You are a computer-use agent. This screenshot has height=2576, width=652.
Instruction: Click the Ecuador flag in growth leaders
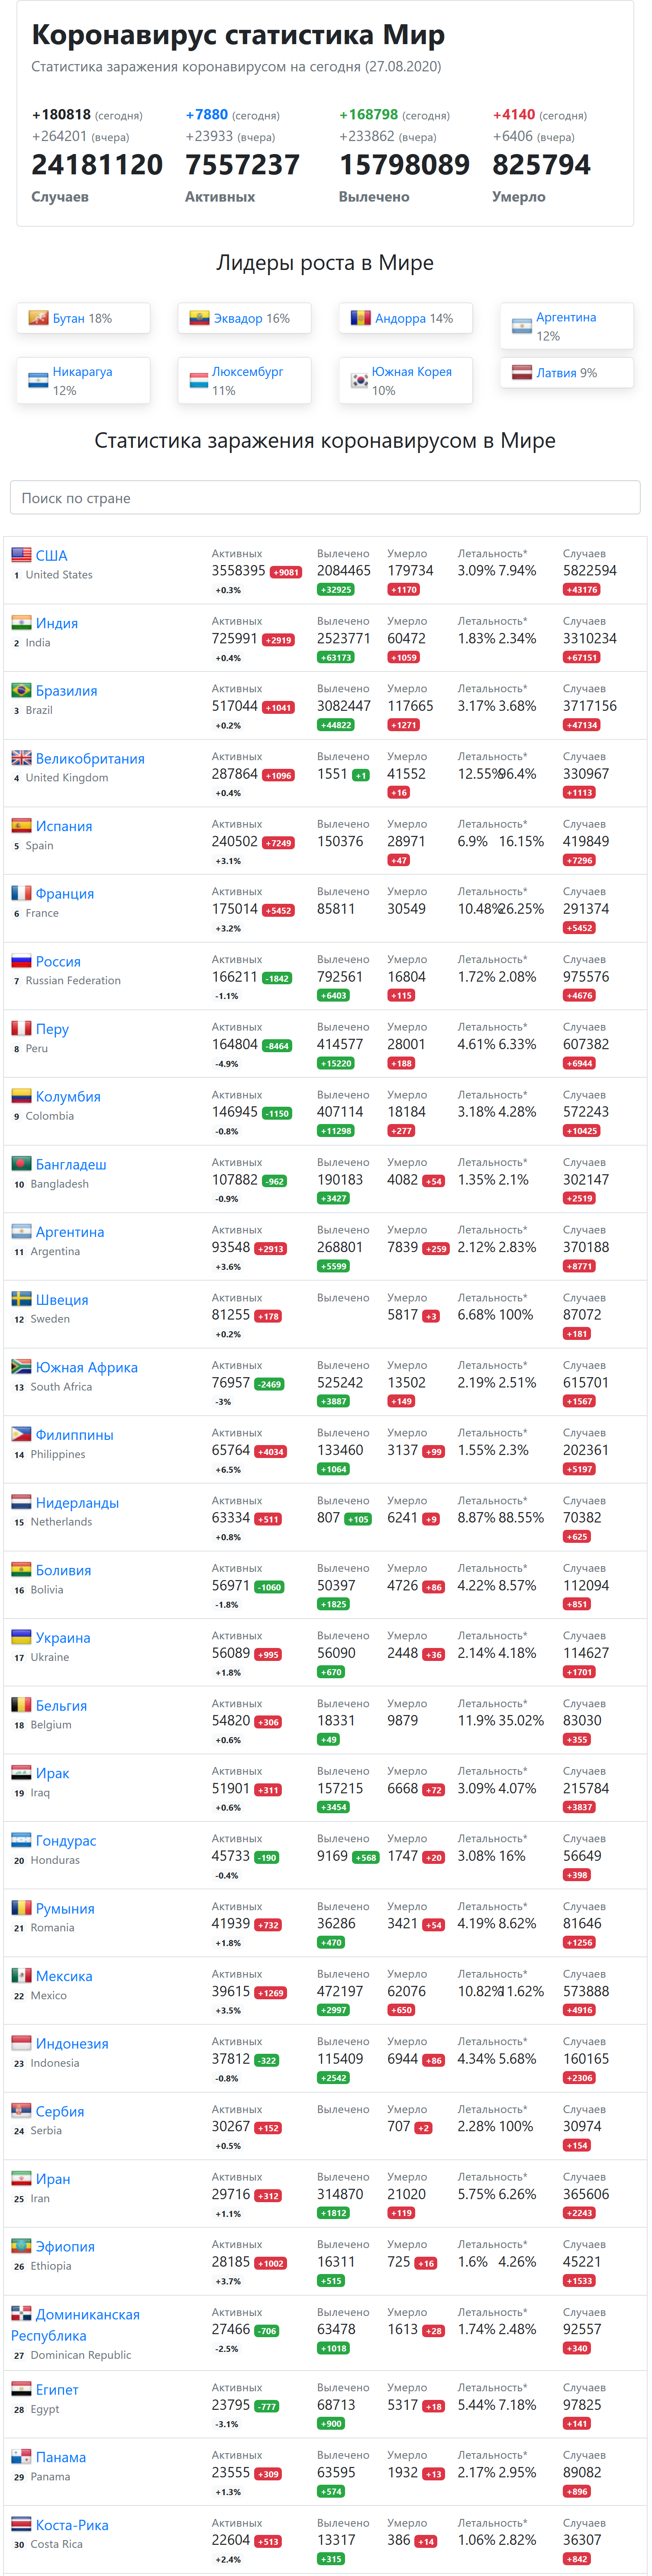(200, 318)
